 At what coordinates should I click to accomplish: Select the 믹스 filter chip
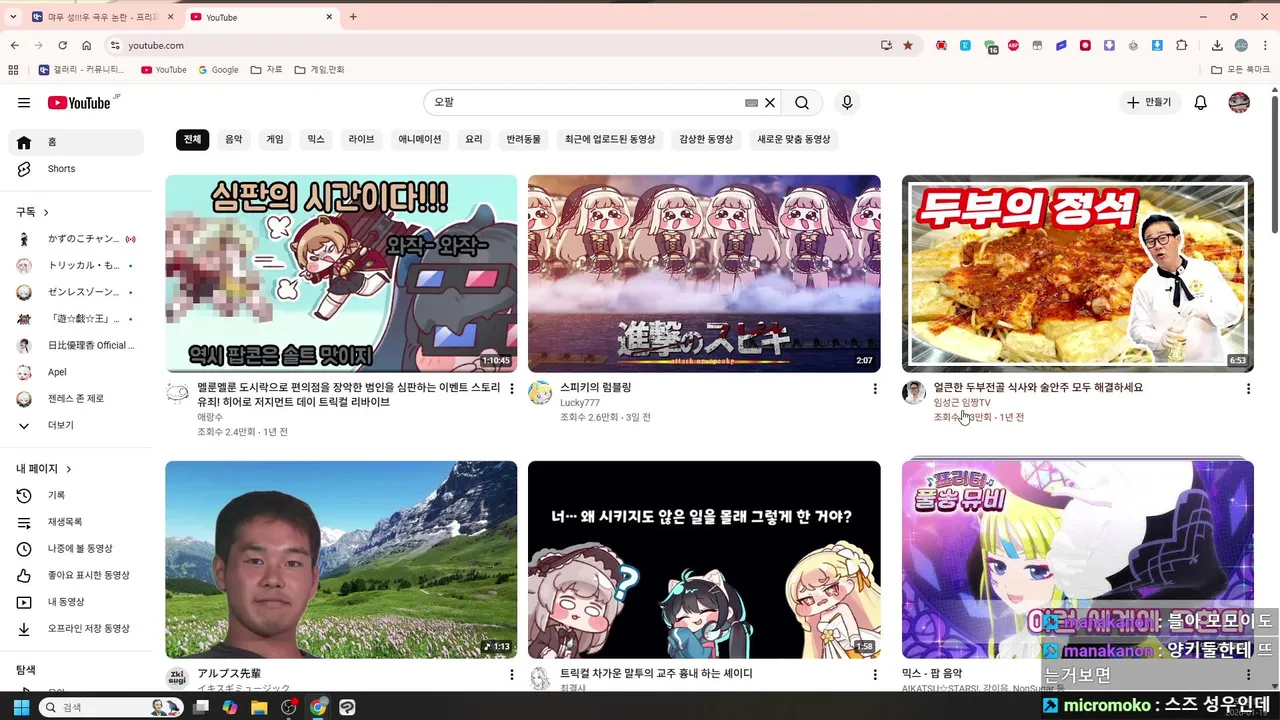316,140
